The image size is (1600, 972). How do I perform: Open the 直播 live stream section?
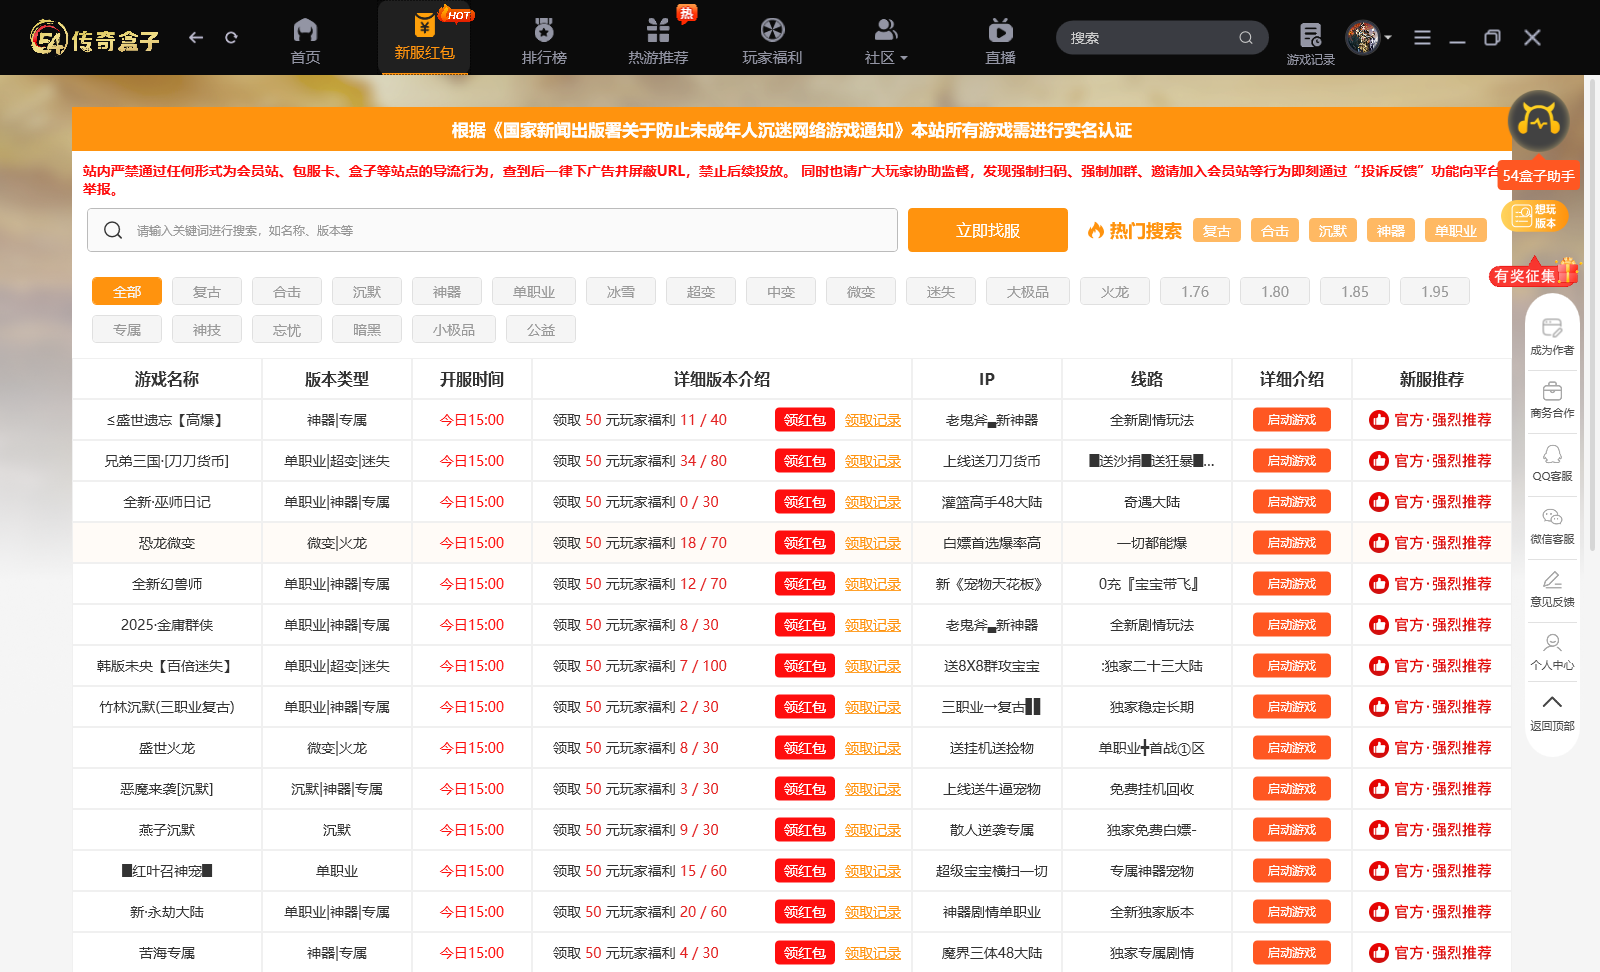tap(1000, 40)
